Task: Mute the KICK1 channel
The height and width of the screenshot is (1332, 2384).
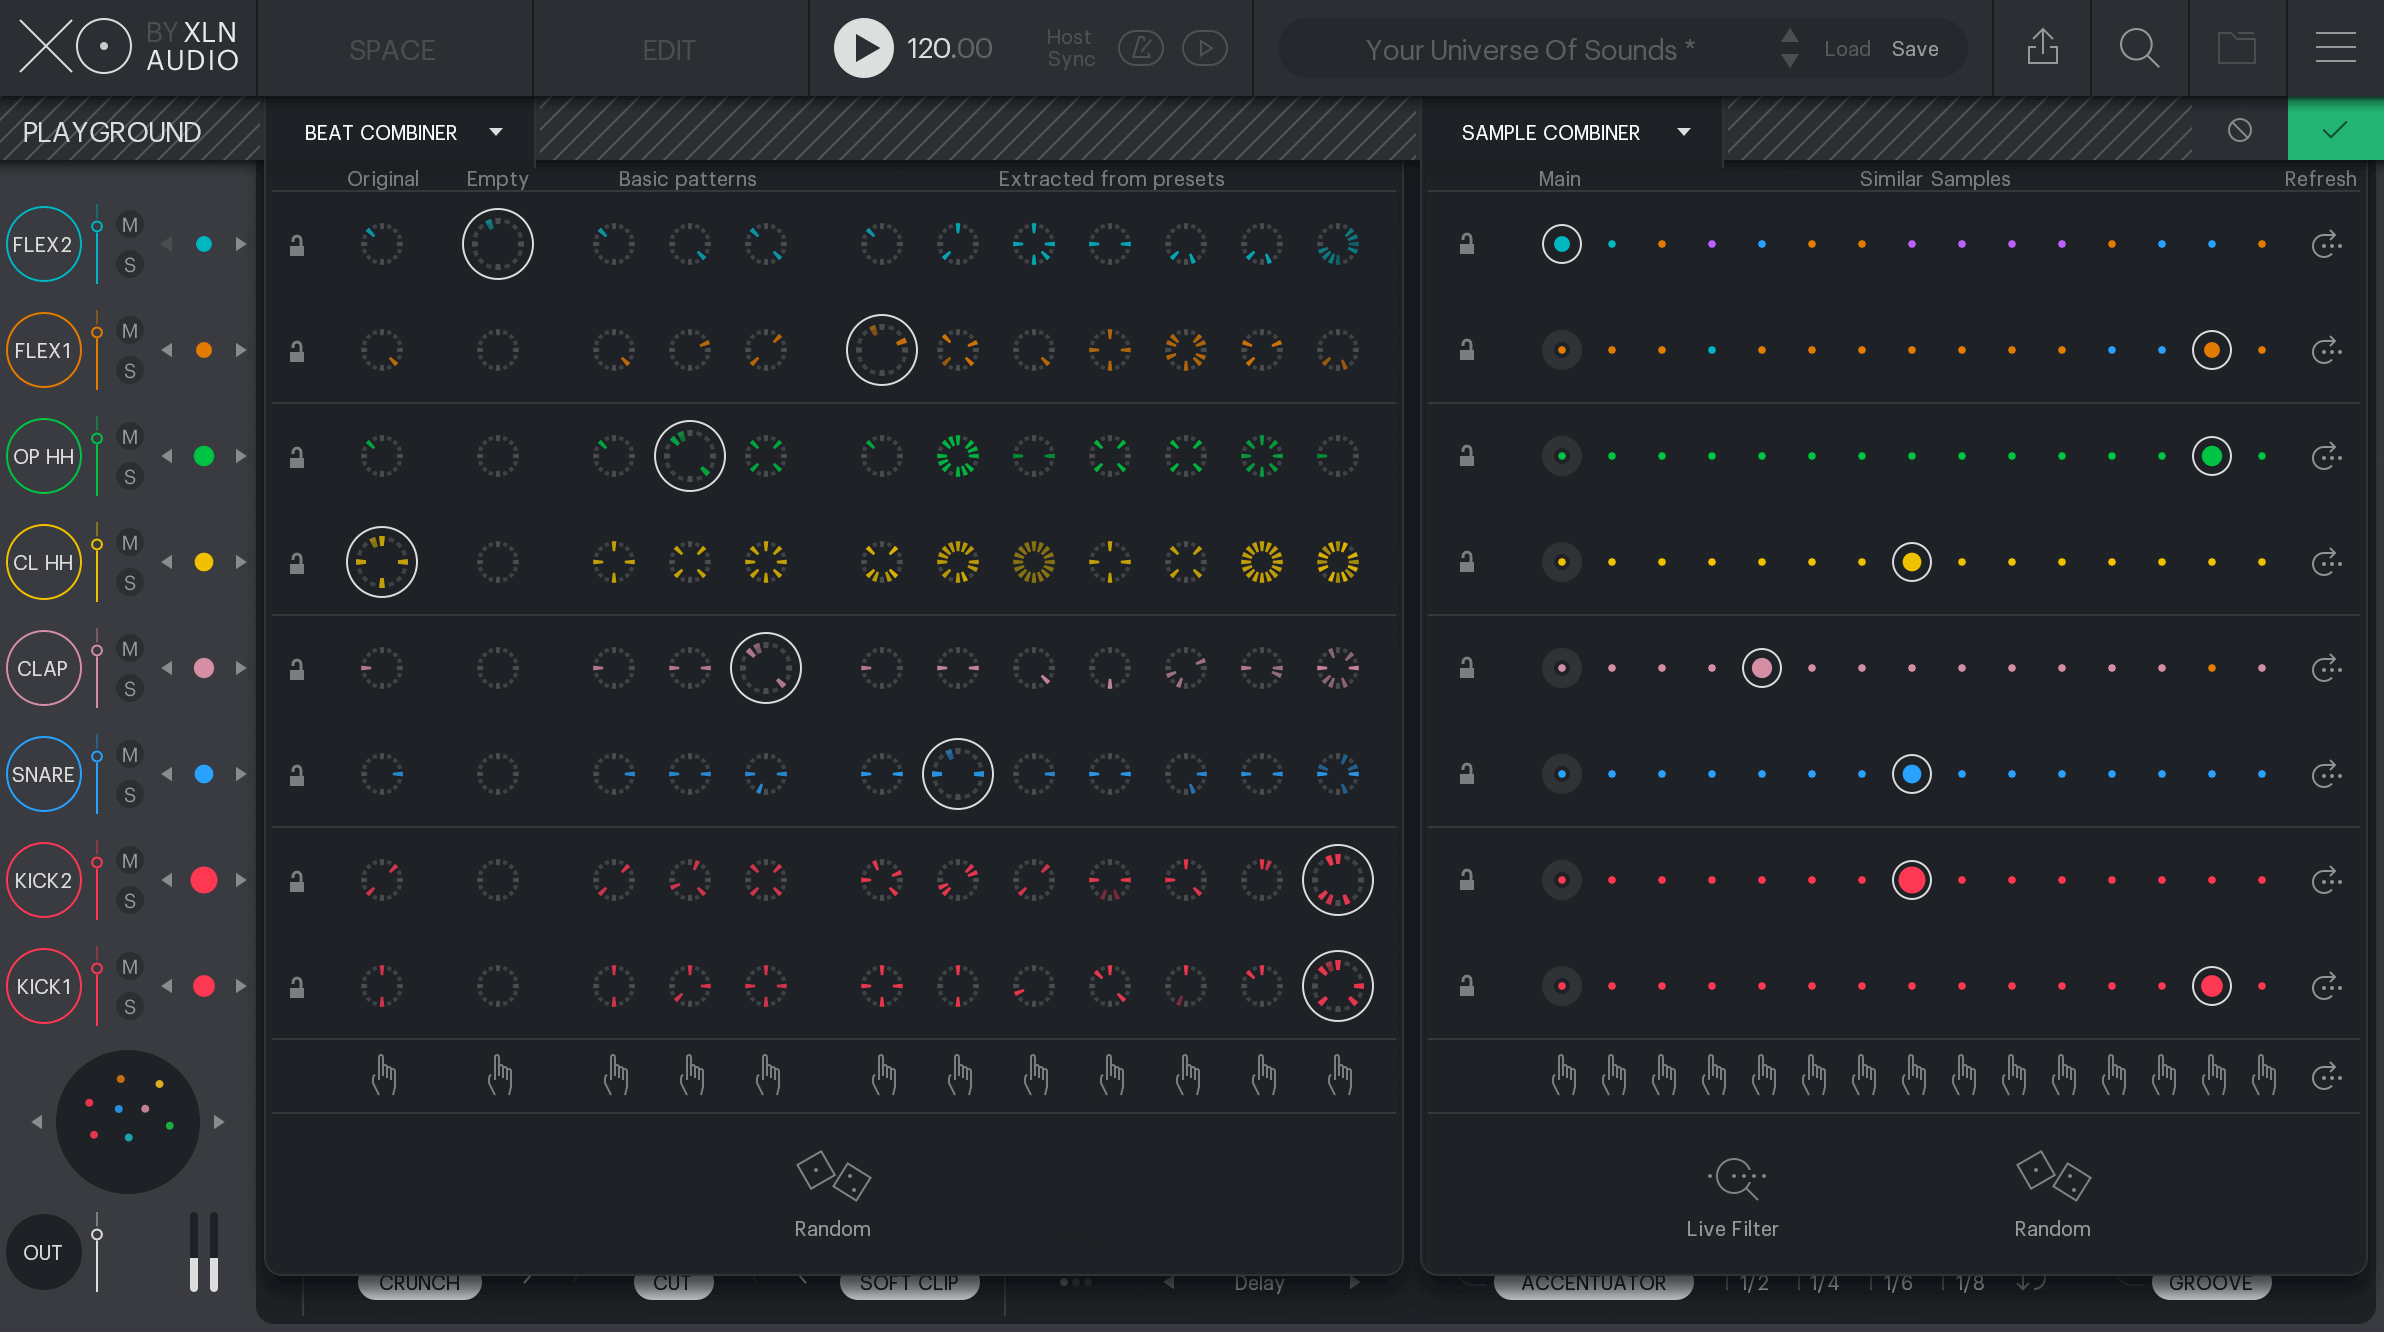Action: (x=129, y=966)
